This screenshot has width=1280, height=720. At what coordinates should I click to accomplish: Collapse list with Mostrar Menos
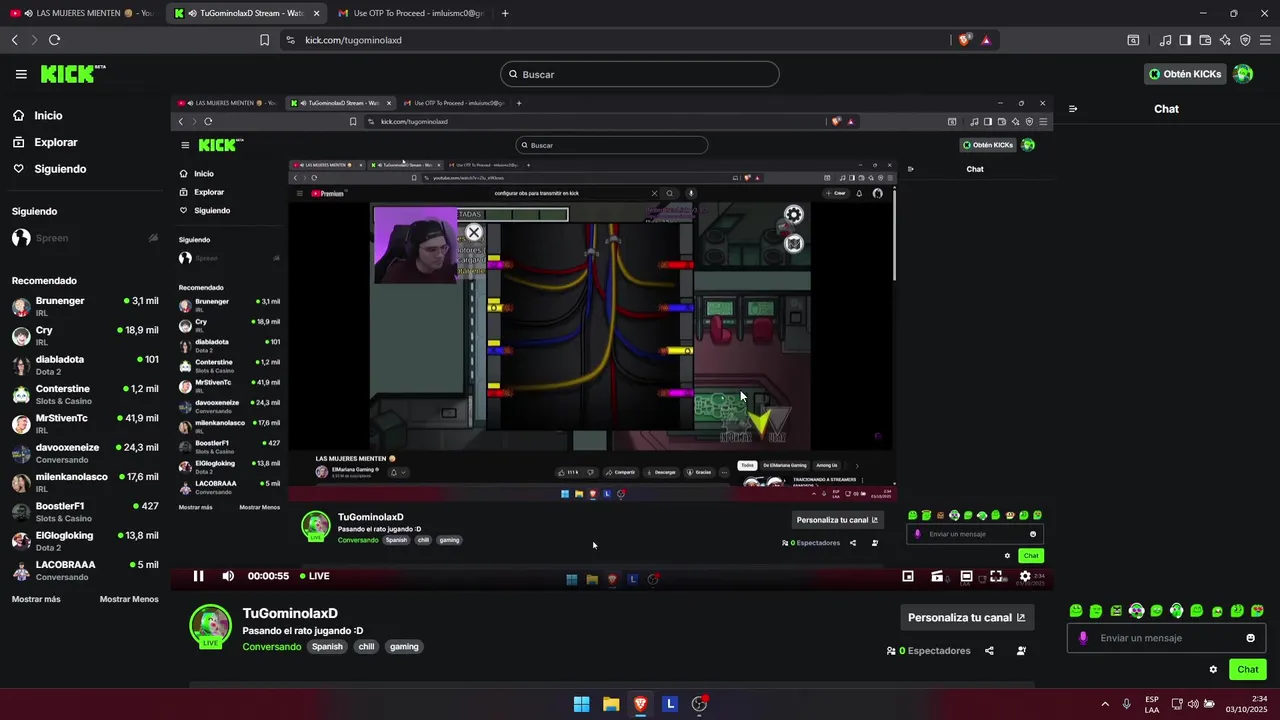pos(129,599)
